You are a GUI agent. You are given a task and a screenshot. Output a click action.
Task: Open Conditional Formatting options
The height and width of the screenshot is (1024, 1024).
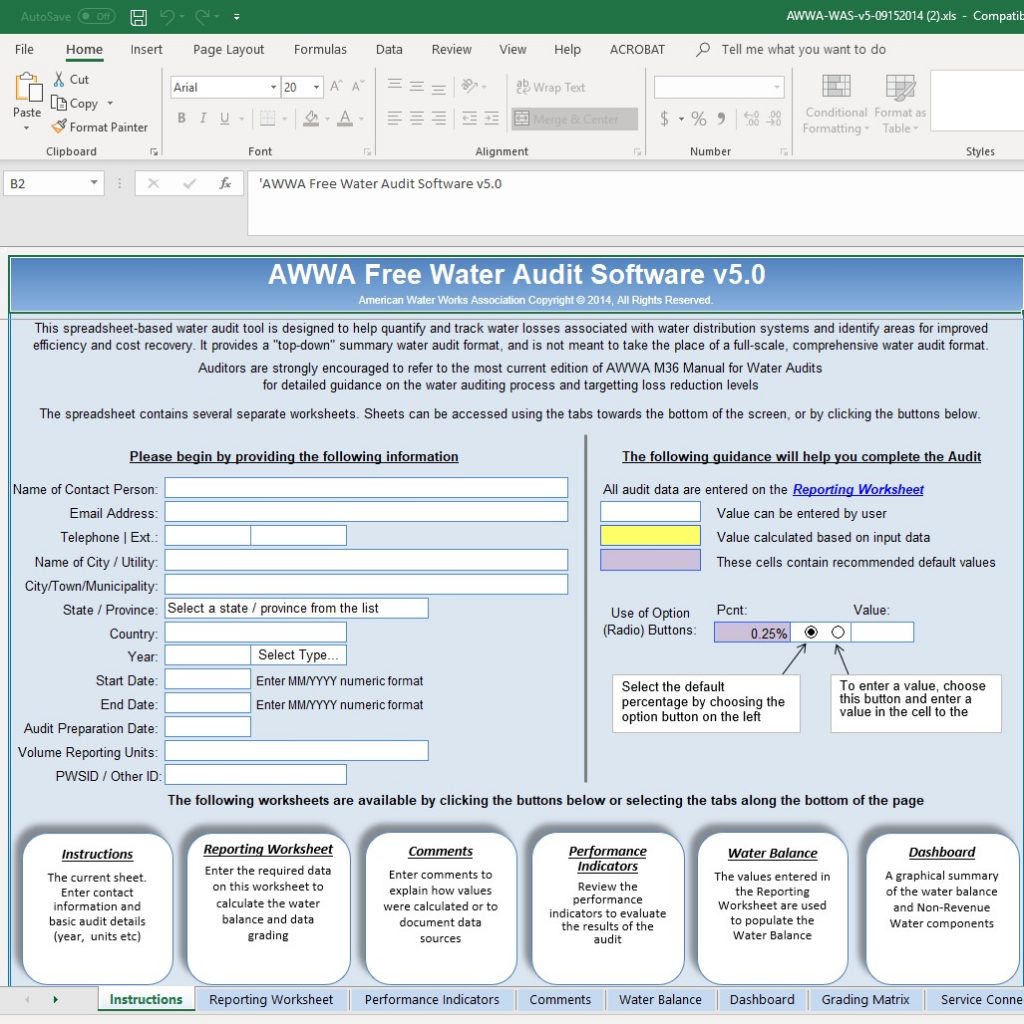point(836,105)
